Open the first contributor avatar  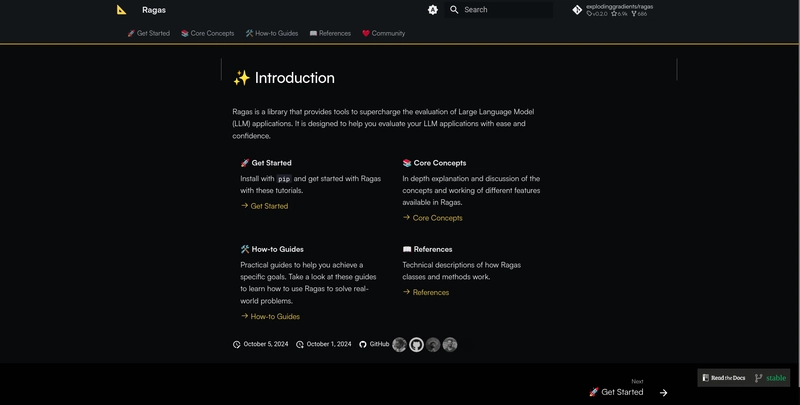click(399, 345)
